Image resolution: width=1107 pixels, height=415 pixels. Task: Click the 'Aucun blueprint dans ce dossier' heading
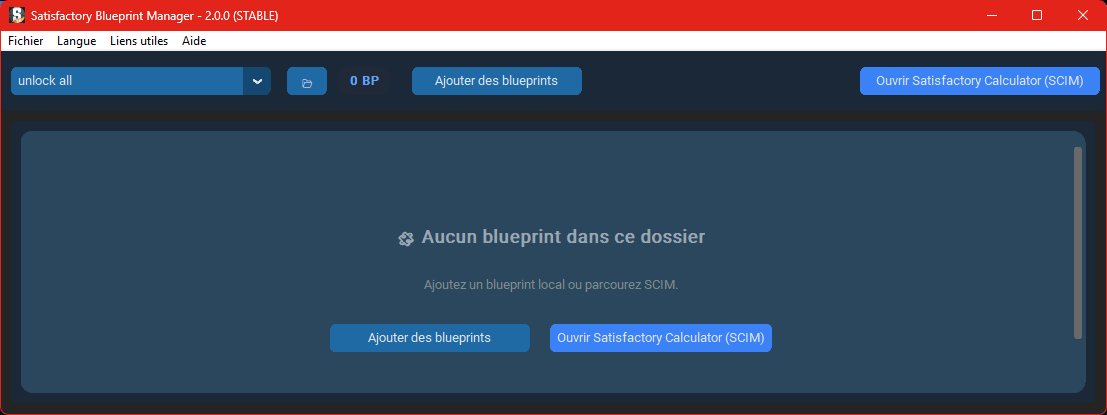563,237
